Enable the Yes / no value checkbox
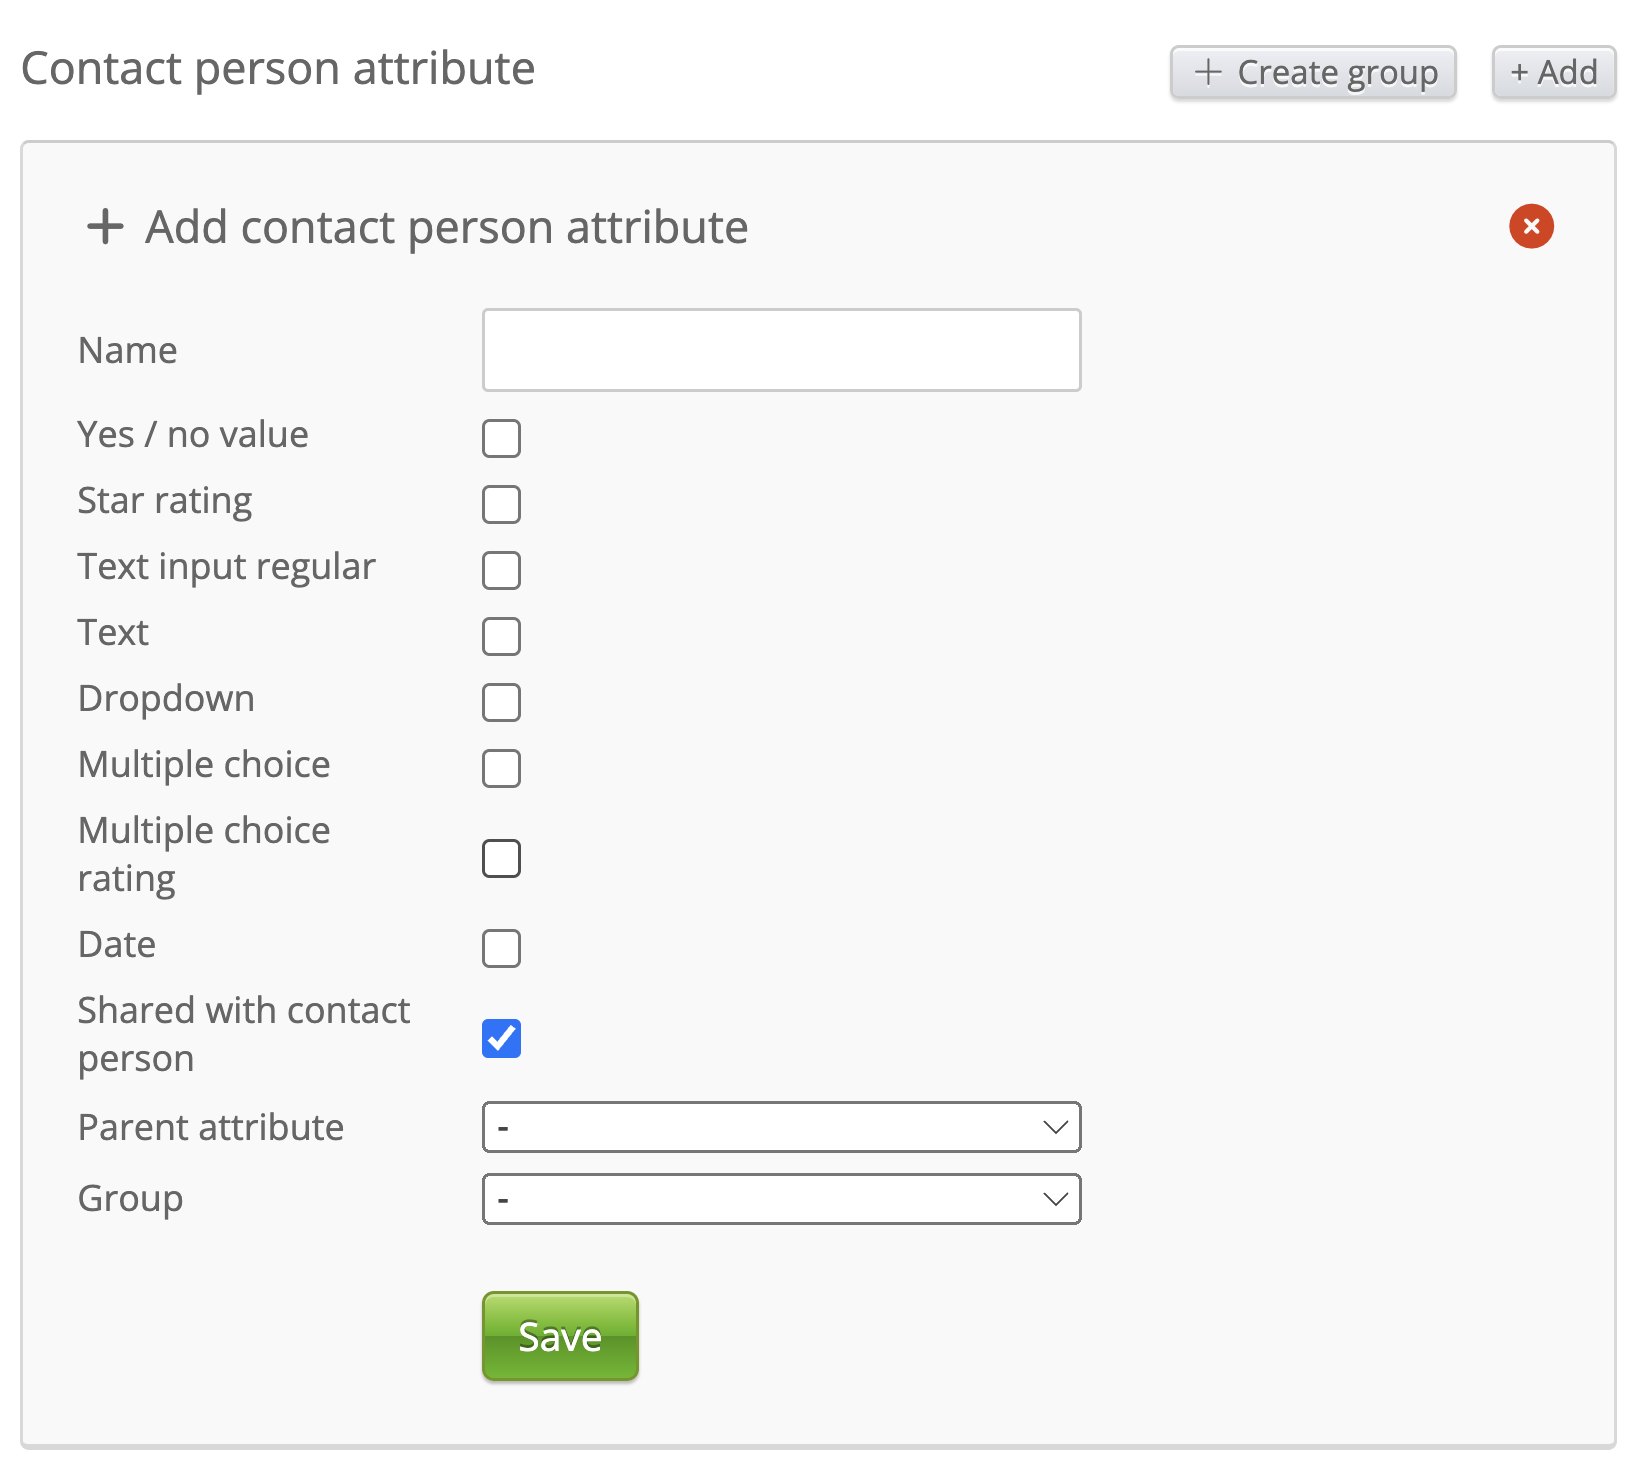 click(x=501, y=438)
